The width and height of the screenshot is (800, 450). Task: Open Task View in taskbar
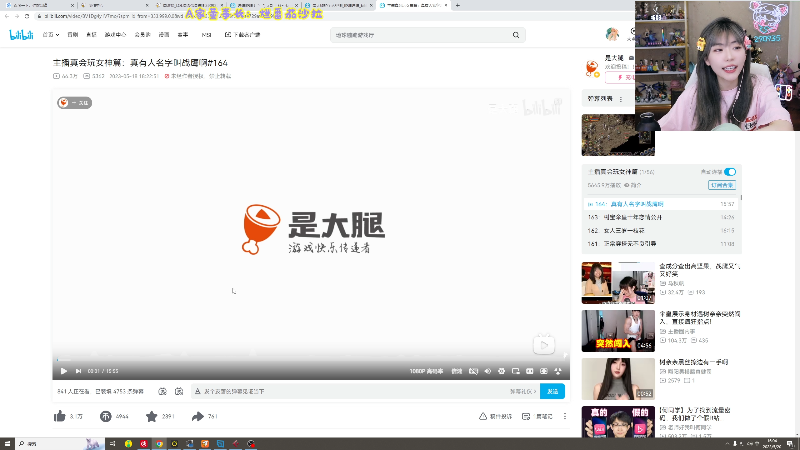pos(113,444)
